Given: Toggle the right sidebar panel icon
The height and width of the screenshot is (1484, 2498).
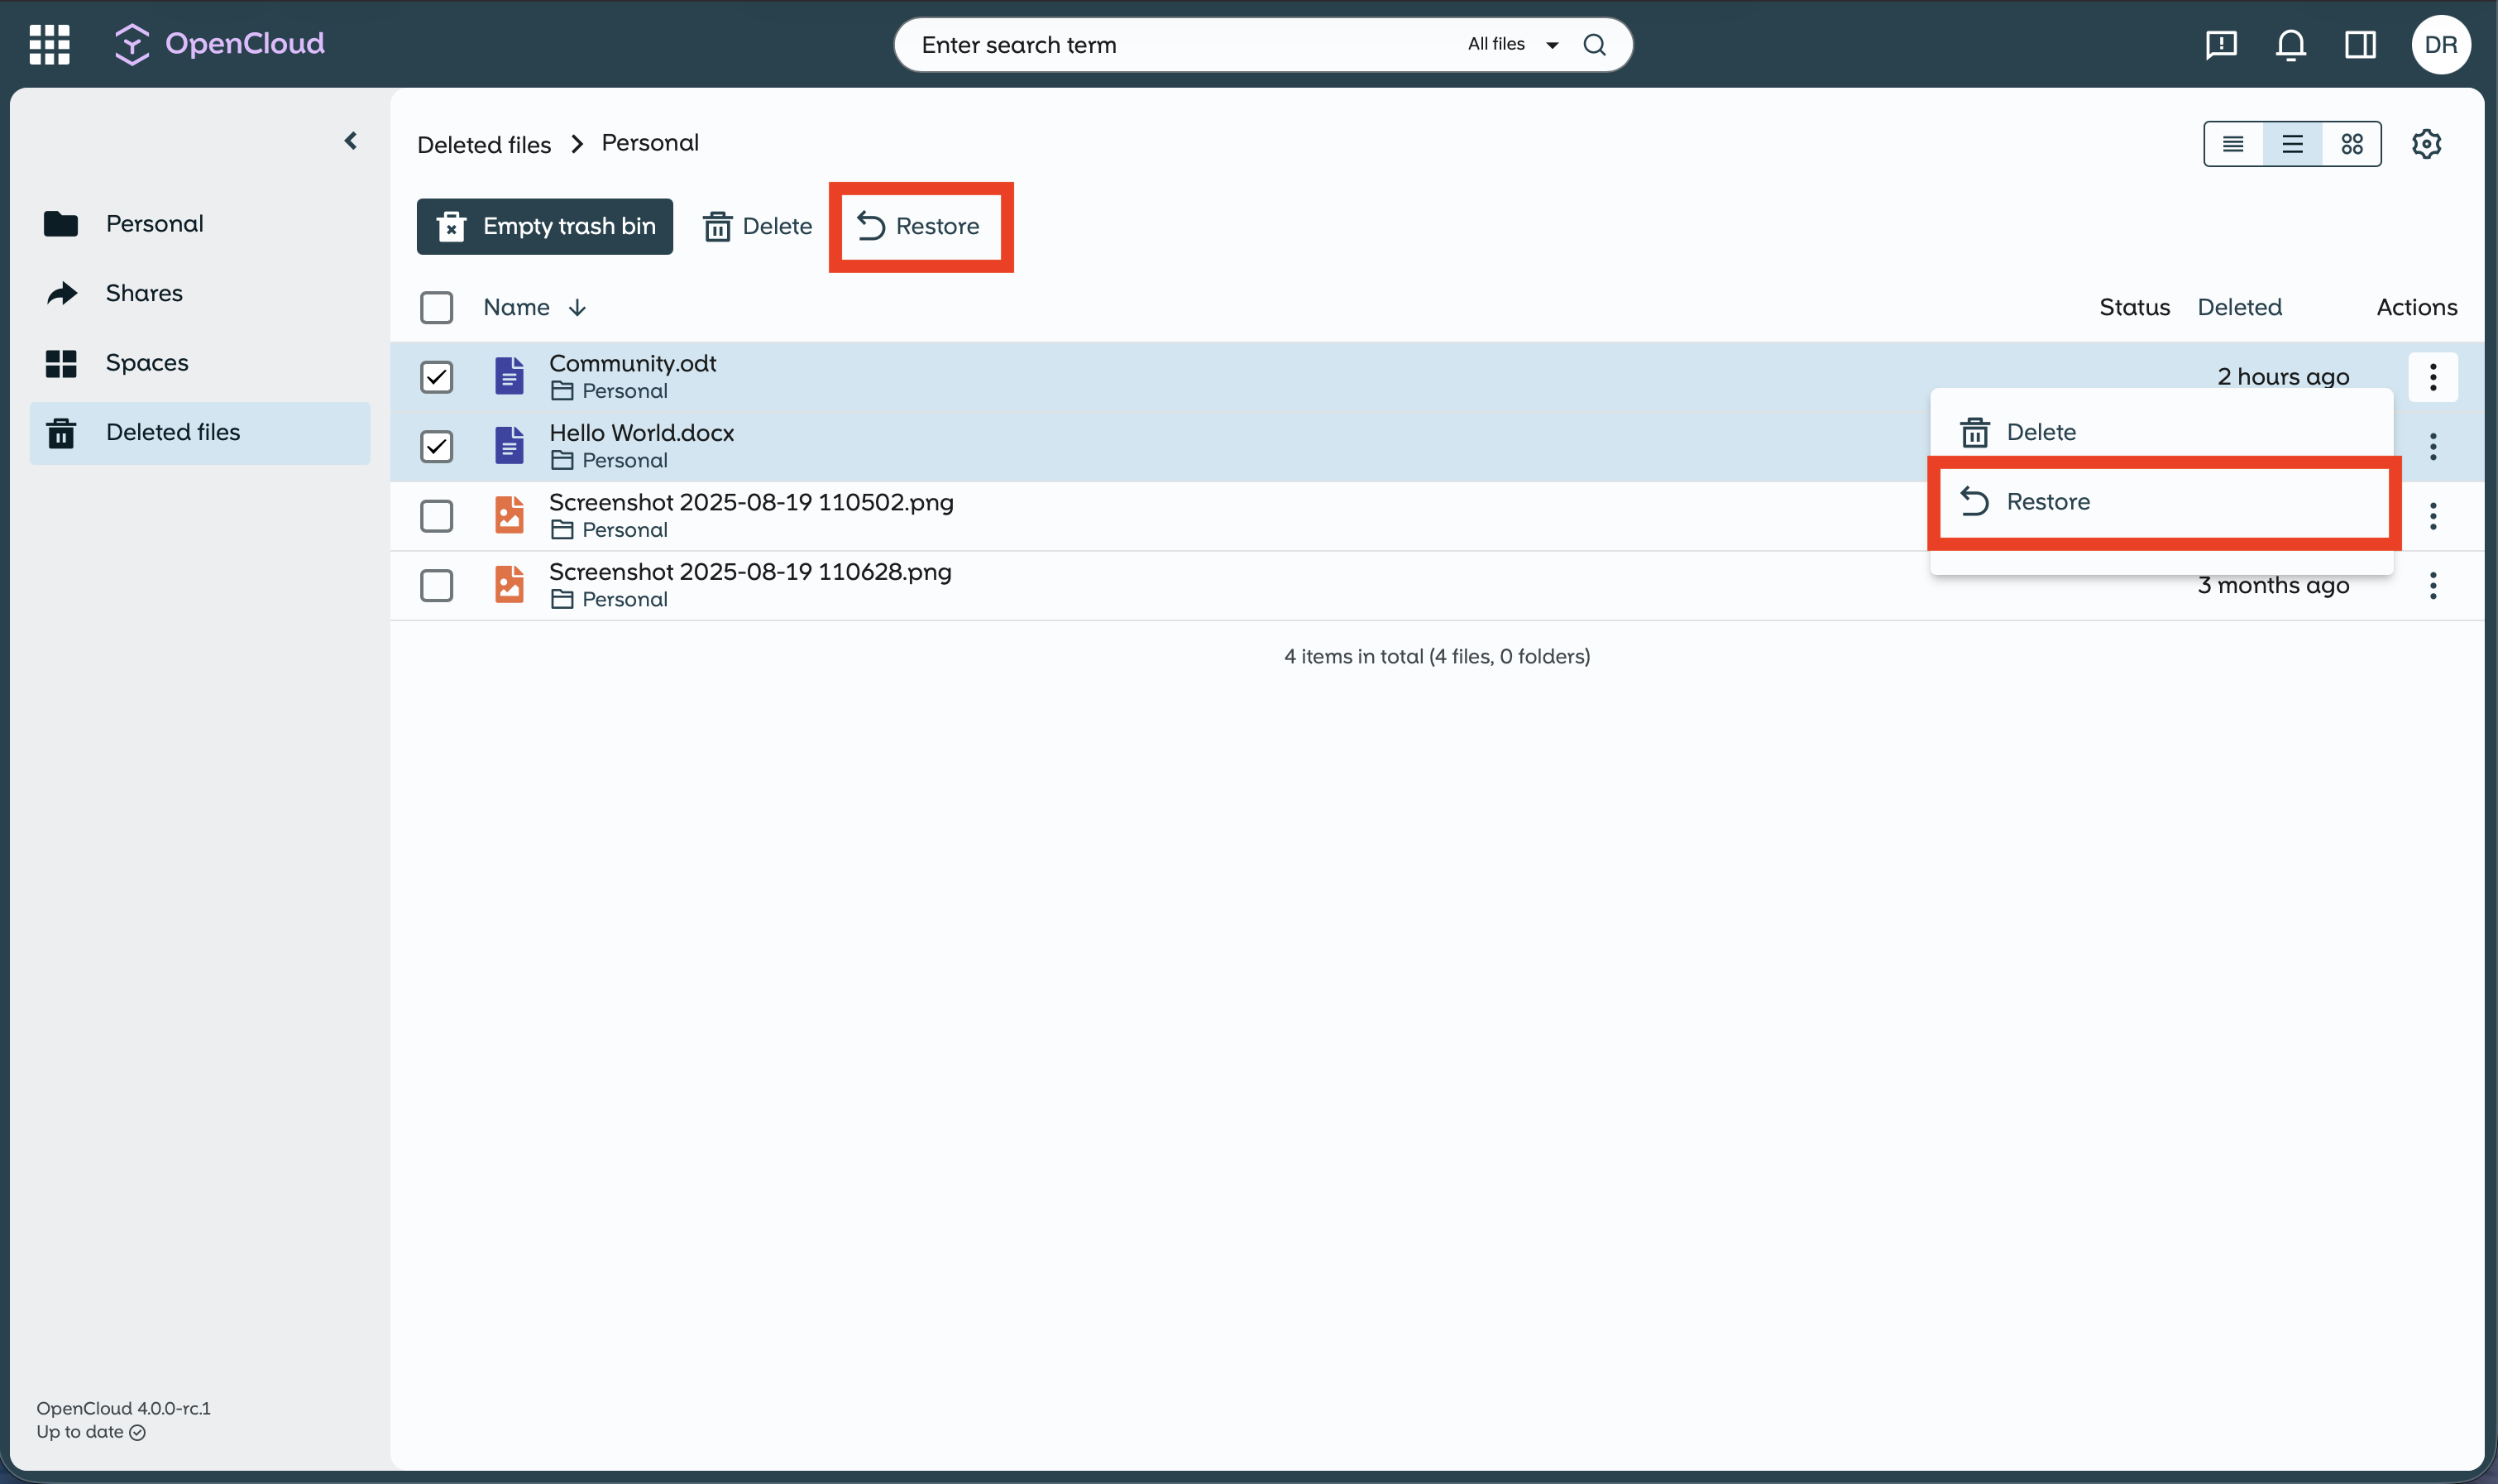Looking at the screenshot, I should [2360, 44].
